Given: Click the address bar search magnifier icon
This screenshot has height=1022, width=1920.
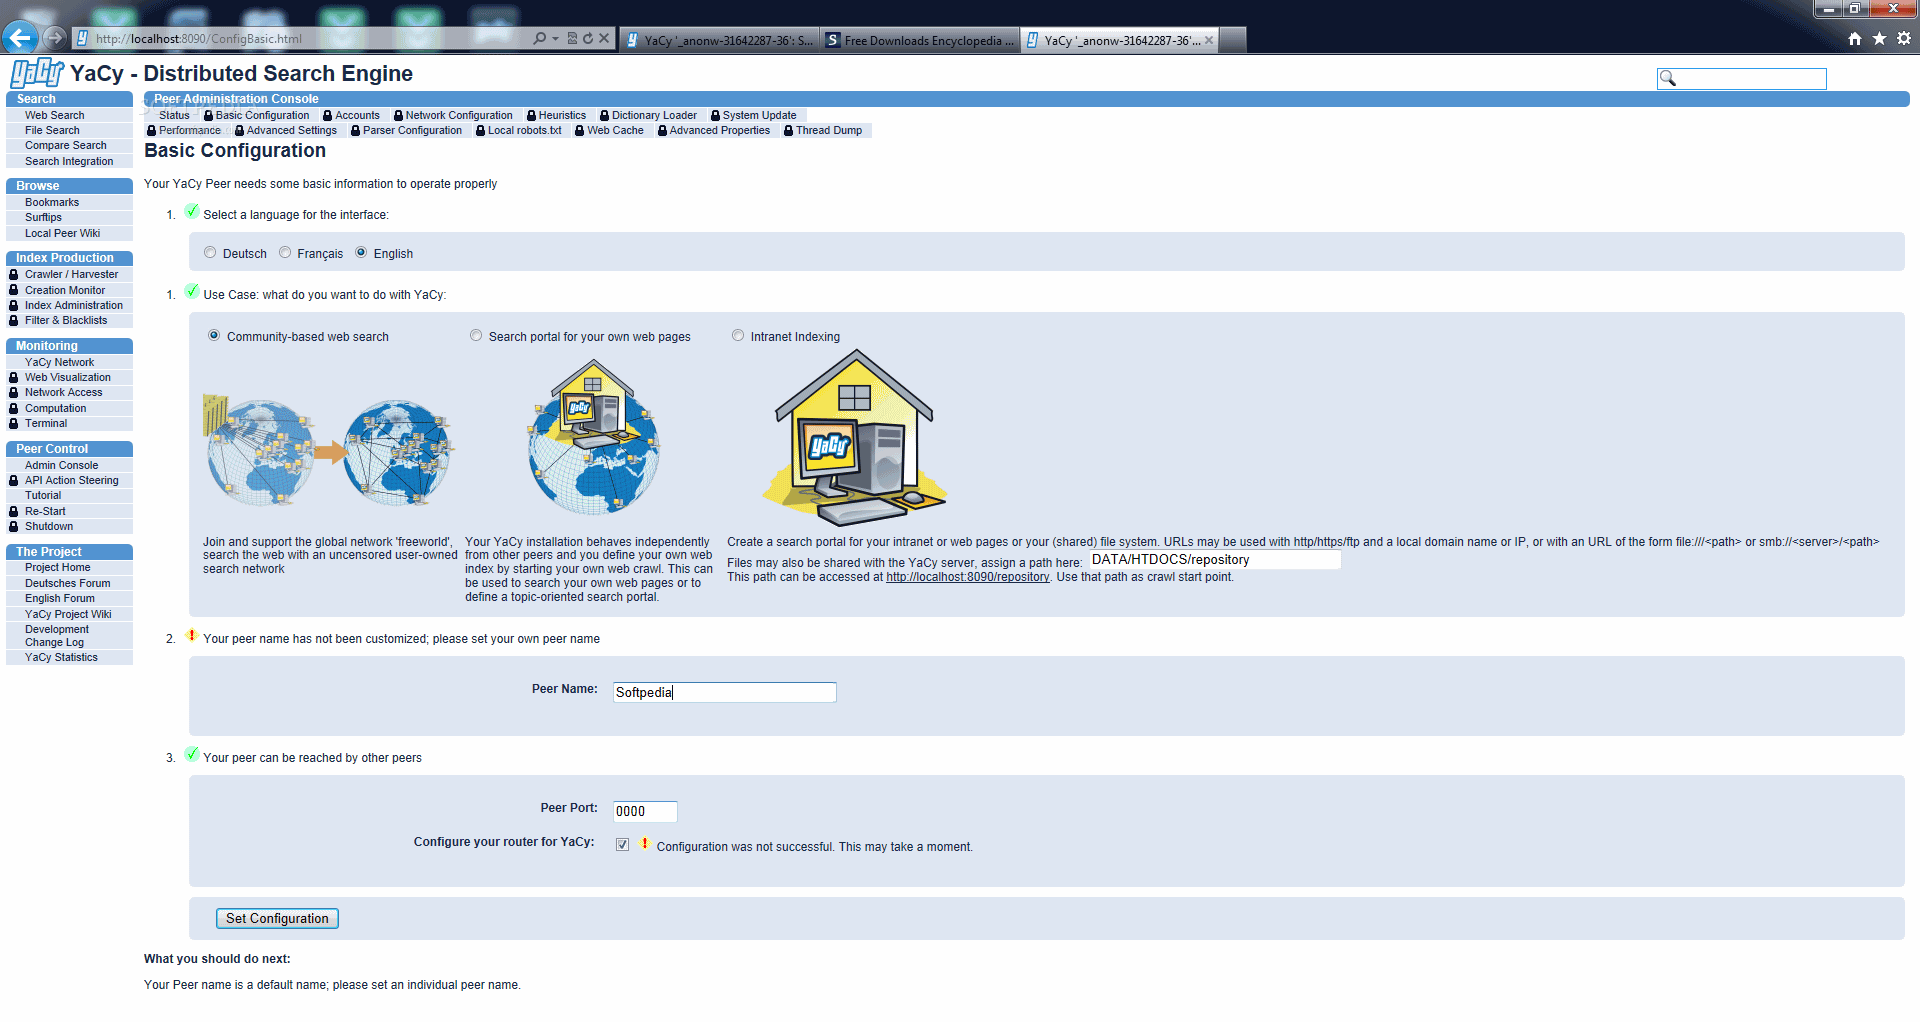Looking at the screenshot, I should coord(540,39).
